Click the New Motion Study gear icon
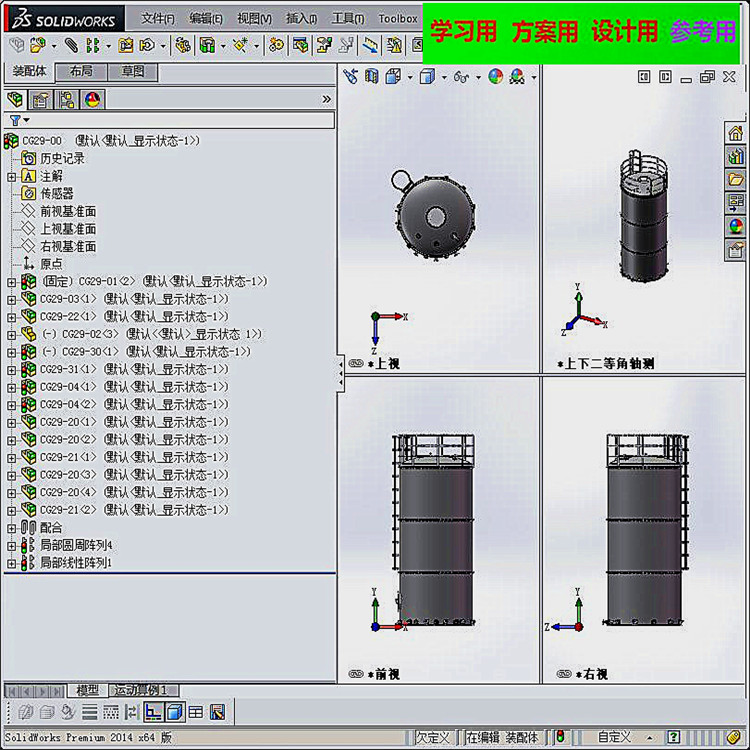 pyautogui.click(x=276, y=45)
